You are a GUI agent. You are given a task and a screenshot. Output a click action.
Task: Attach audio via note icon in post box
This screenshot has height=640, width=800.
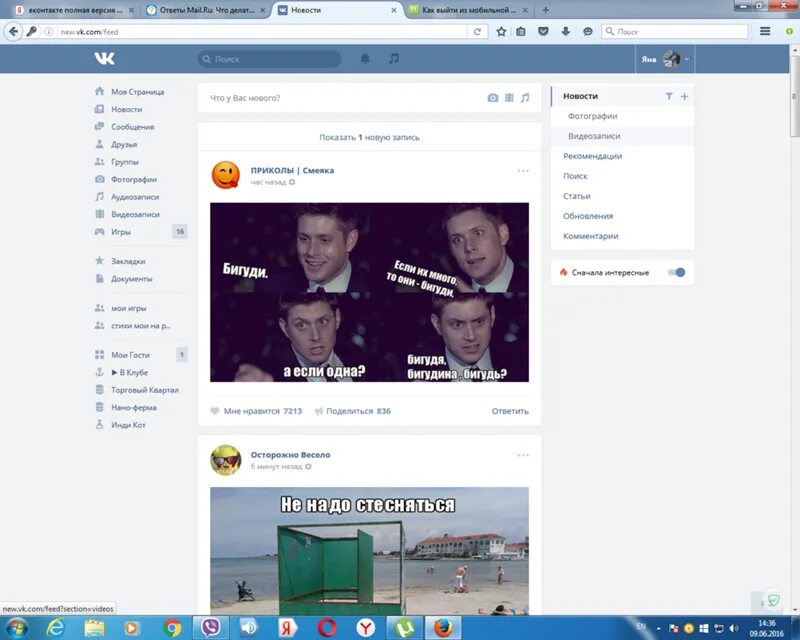click(525, 97)
